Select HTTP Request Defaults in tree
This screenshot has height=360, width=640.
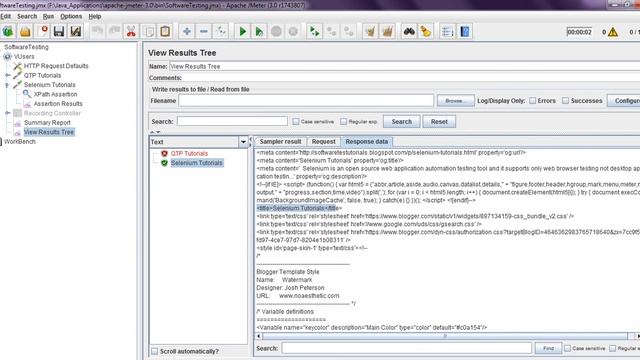coord(56,66)
